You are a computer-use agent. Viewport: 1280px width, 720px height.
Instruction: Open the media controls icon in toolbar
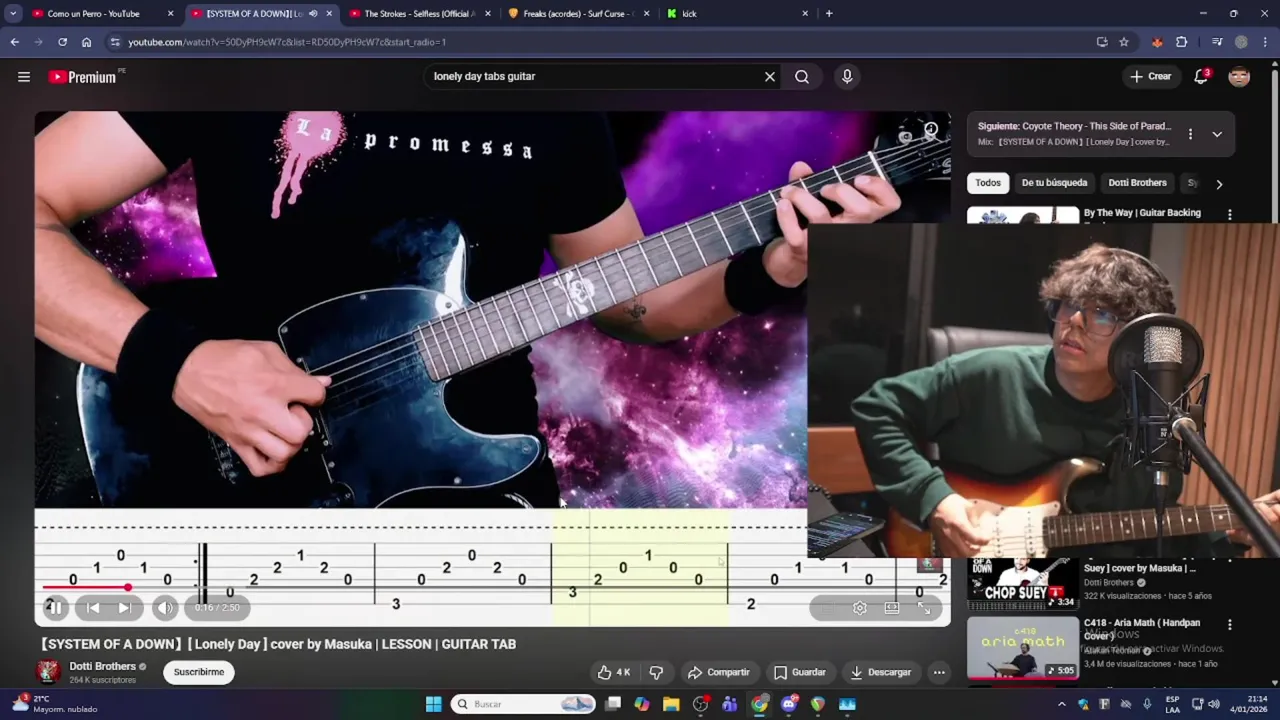click(x=1217, y=42)
